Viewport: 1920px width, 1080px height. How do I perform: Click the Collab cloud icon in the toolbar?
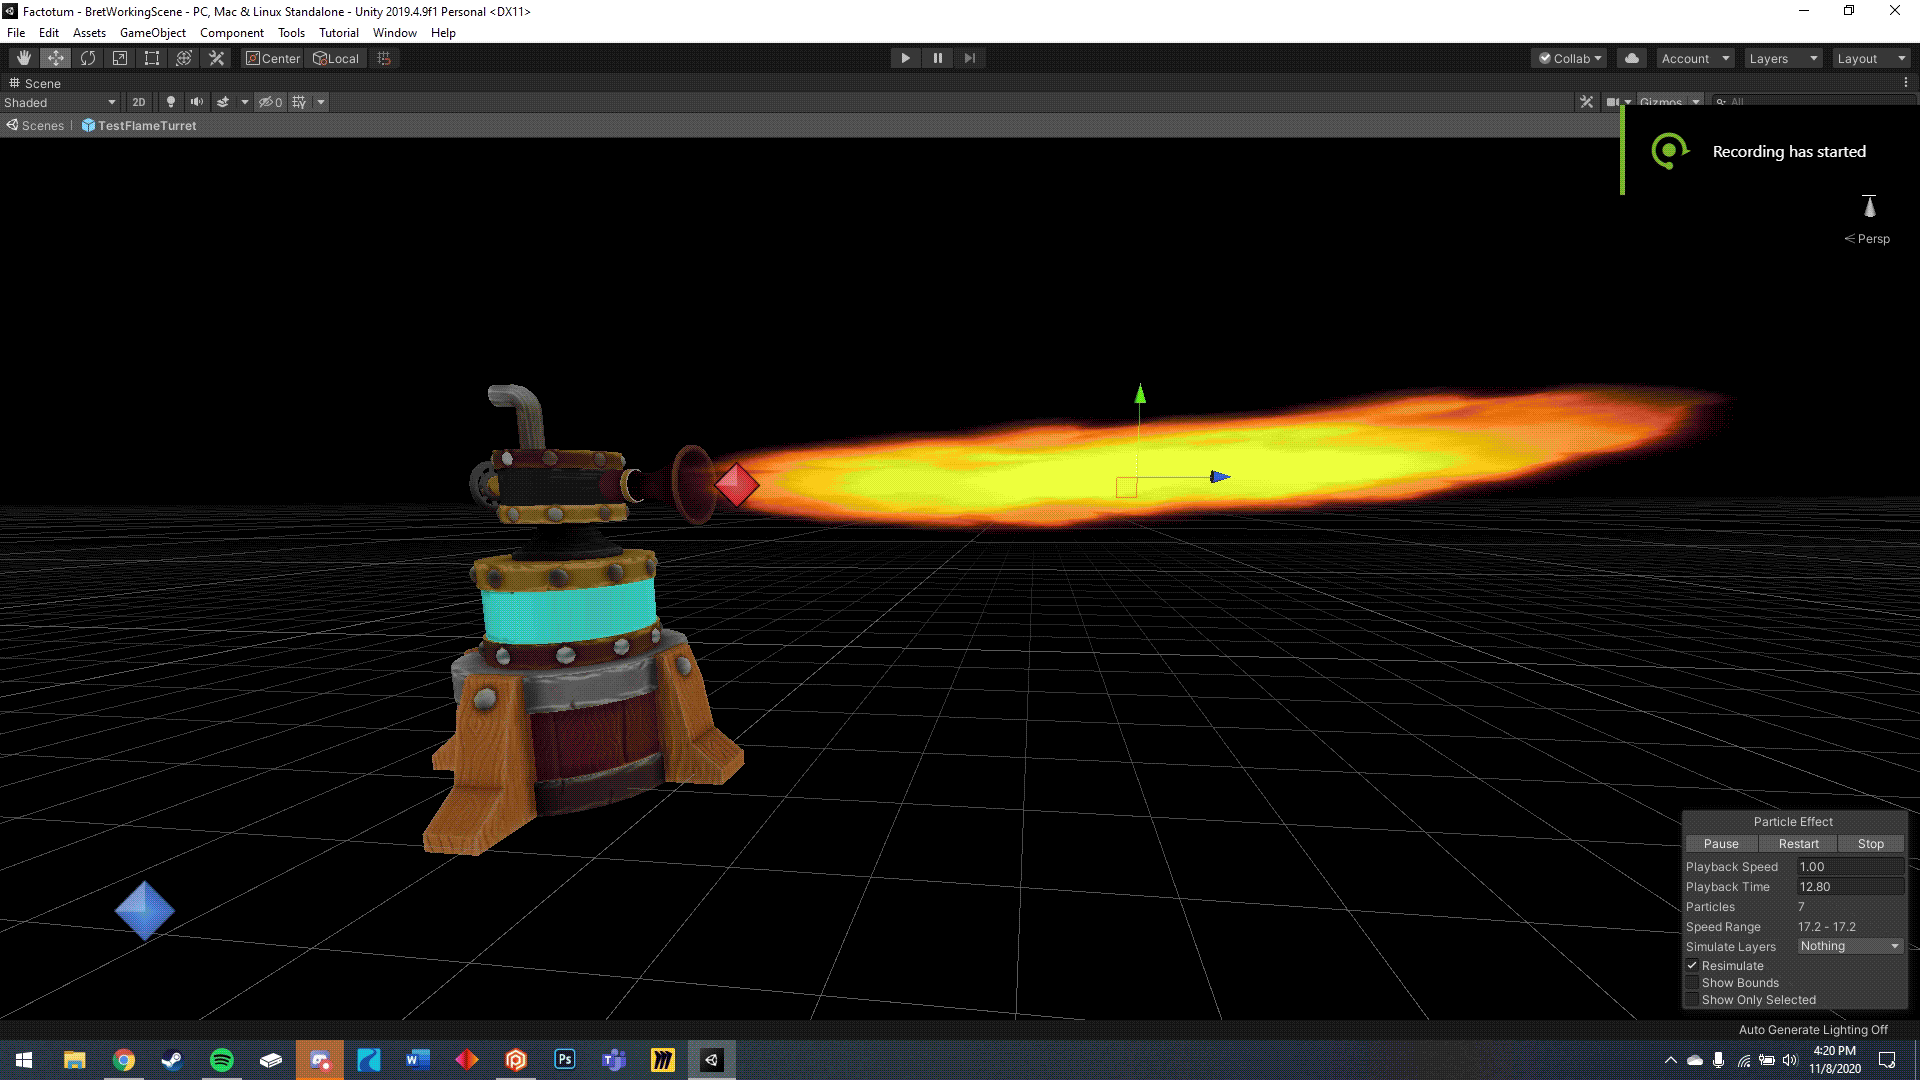[1631, 57]
